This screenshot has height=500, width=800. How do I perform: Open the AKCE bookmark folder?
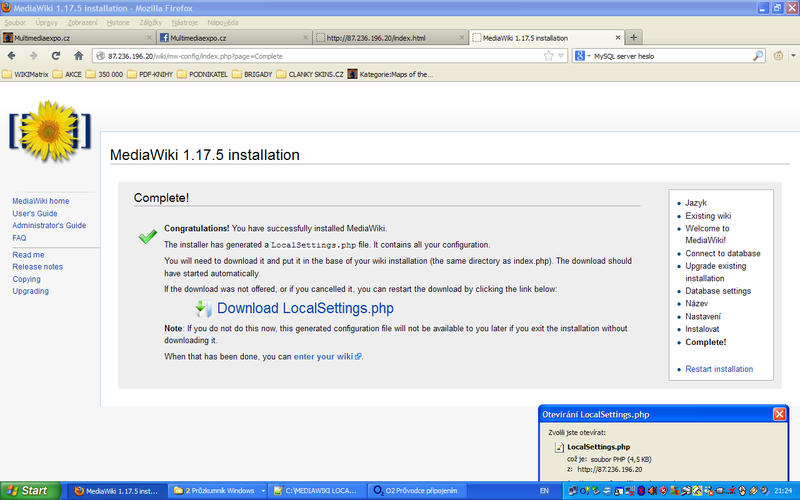[67, 74]
